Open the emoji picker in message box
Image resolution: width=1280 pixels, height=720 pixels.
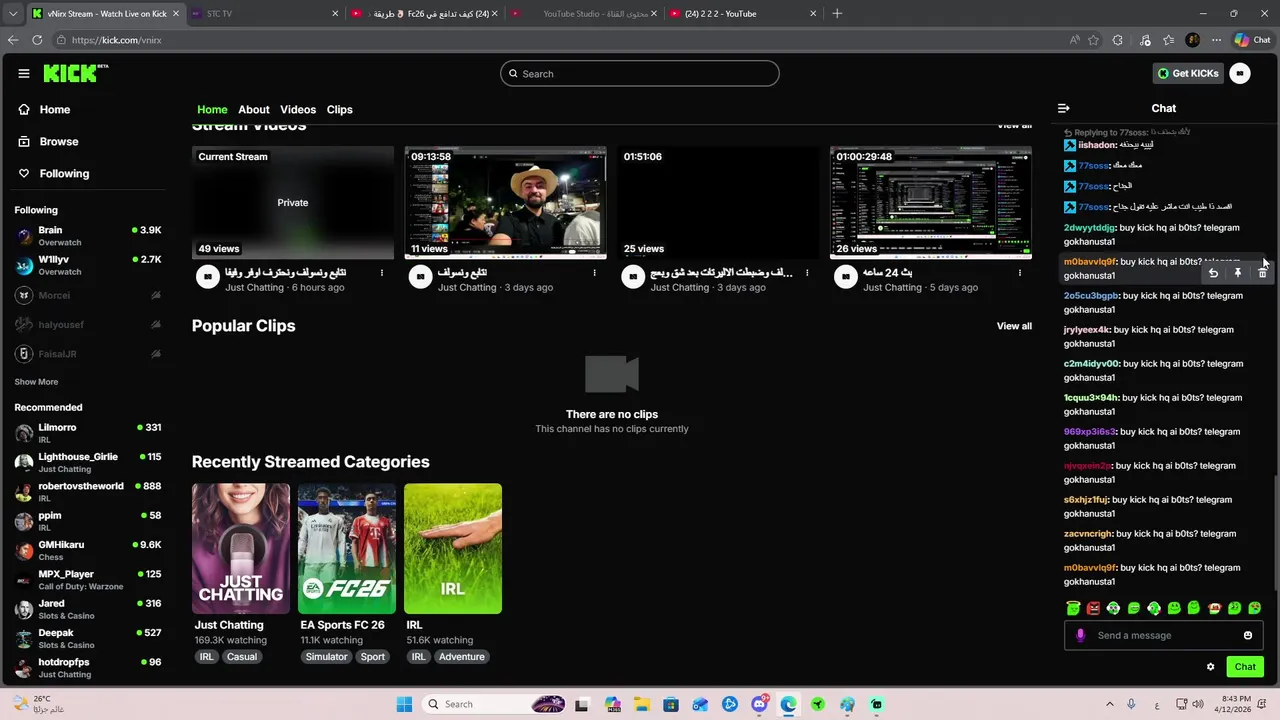pos(1248,635)
